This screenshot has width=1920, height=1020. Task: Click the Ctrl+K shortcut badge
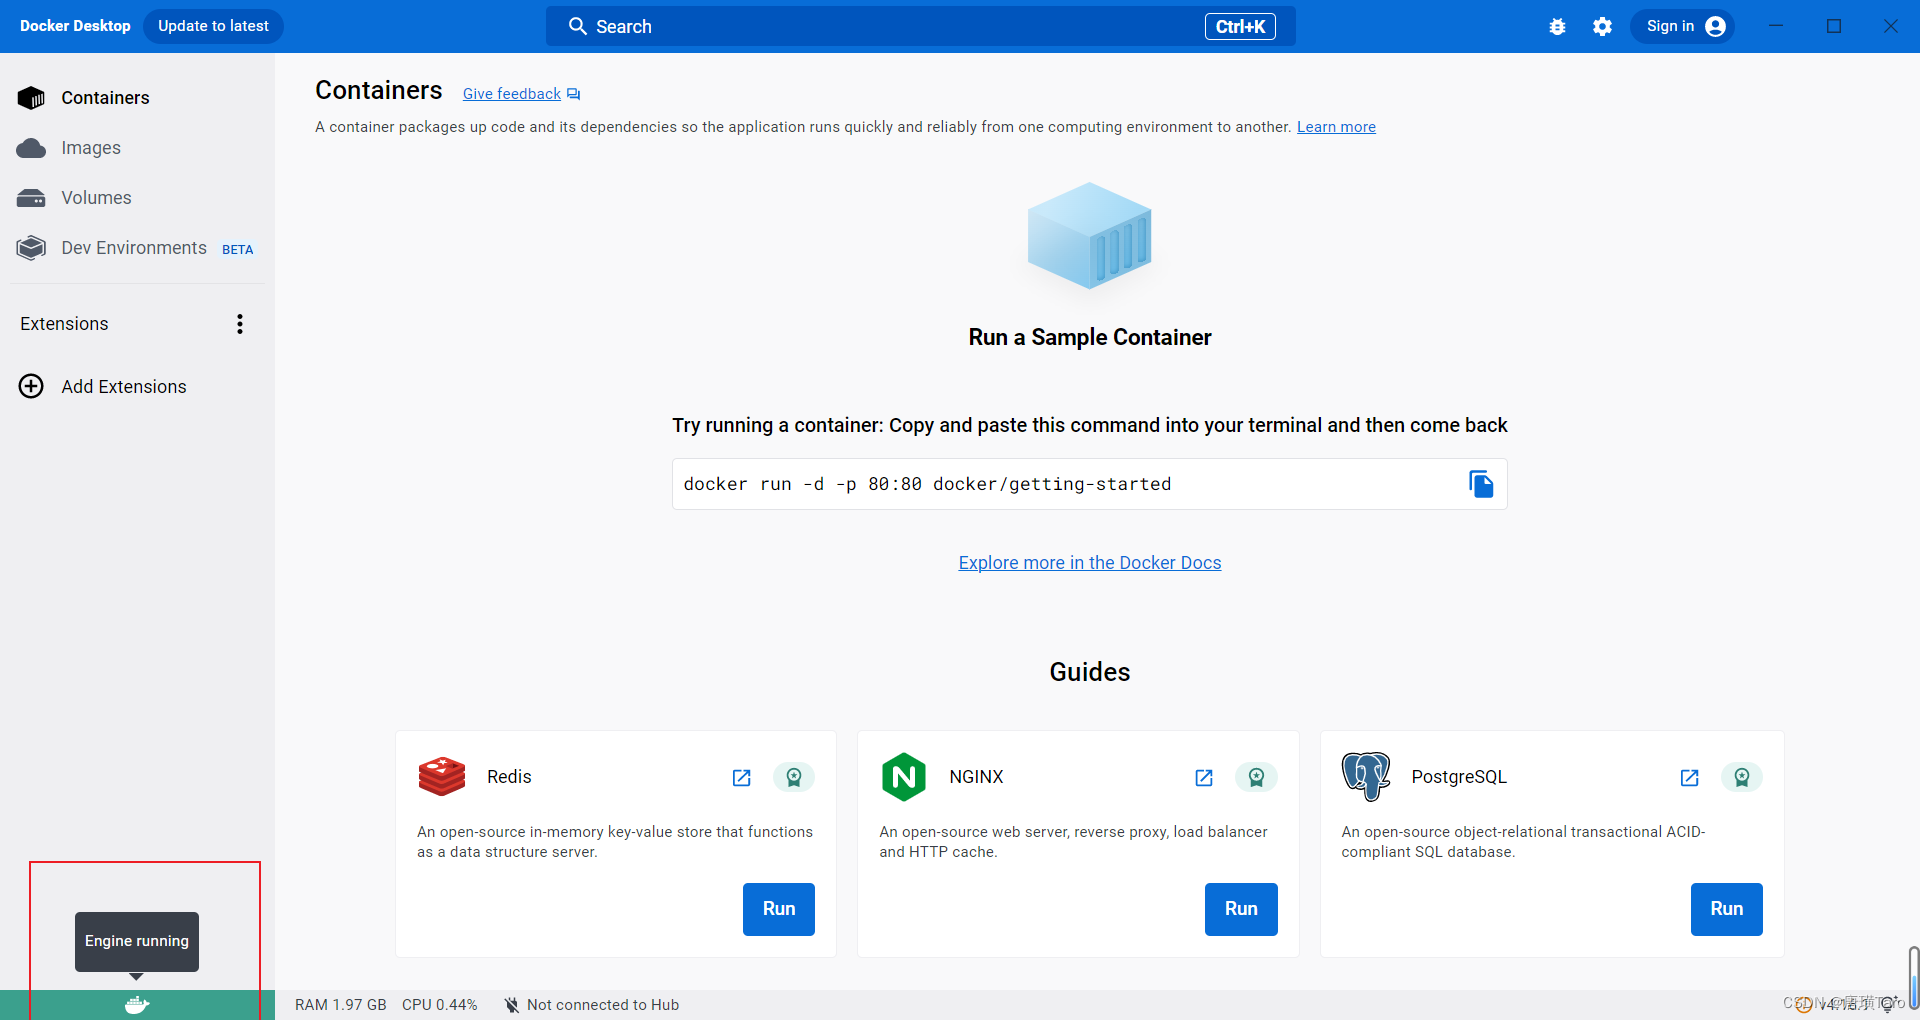click(1240, 27)
